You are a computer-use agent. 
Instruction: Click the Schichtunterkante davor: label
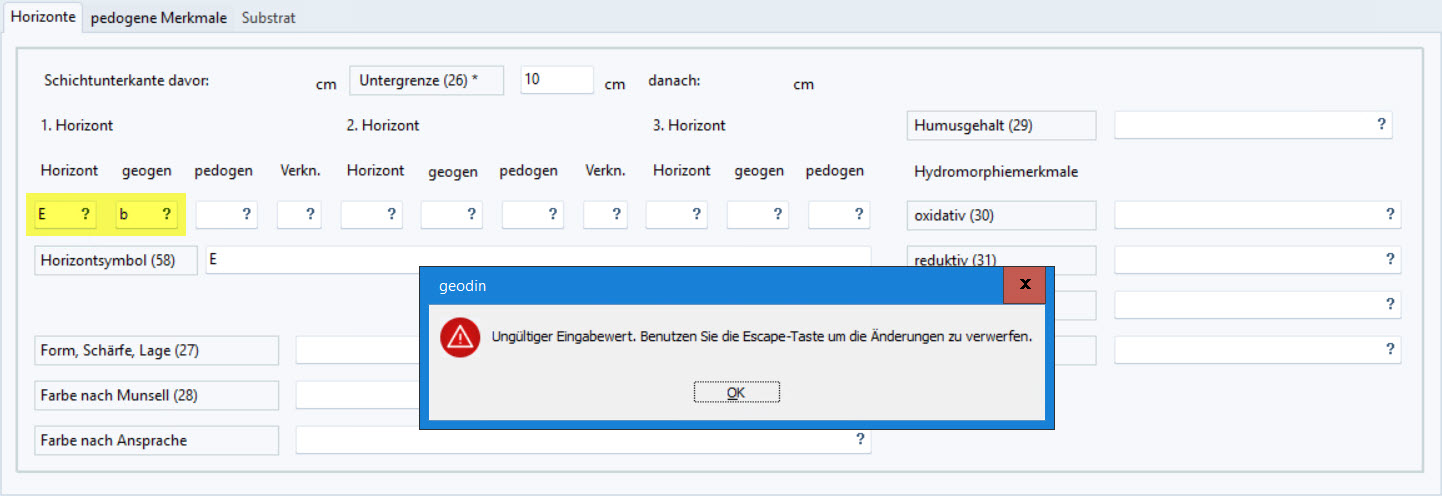point(127,80)
